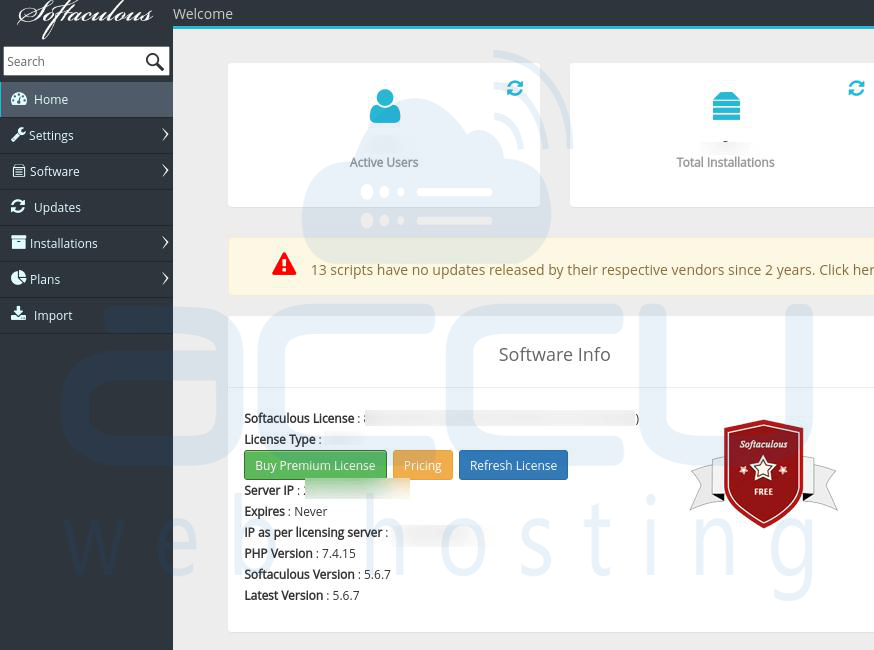Open the Settings menu item
The height and width of the screenshot is (650, 874).
pyautogui.click(x=86, y=135)
